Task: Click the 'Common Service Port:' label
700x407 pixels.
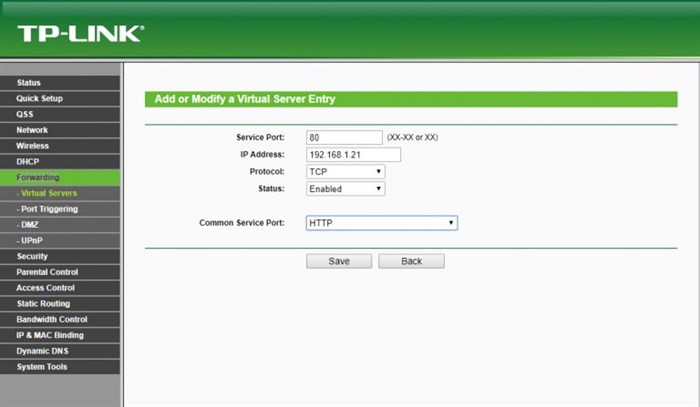Action: tap(242, 223)
